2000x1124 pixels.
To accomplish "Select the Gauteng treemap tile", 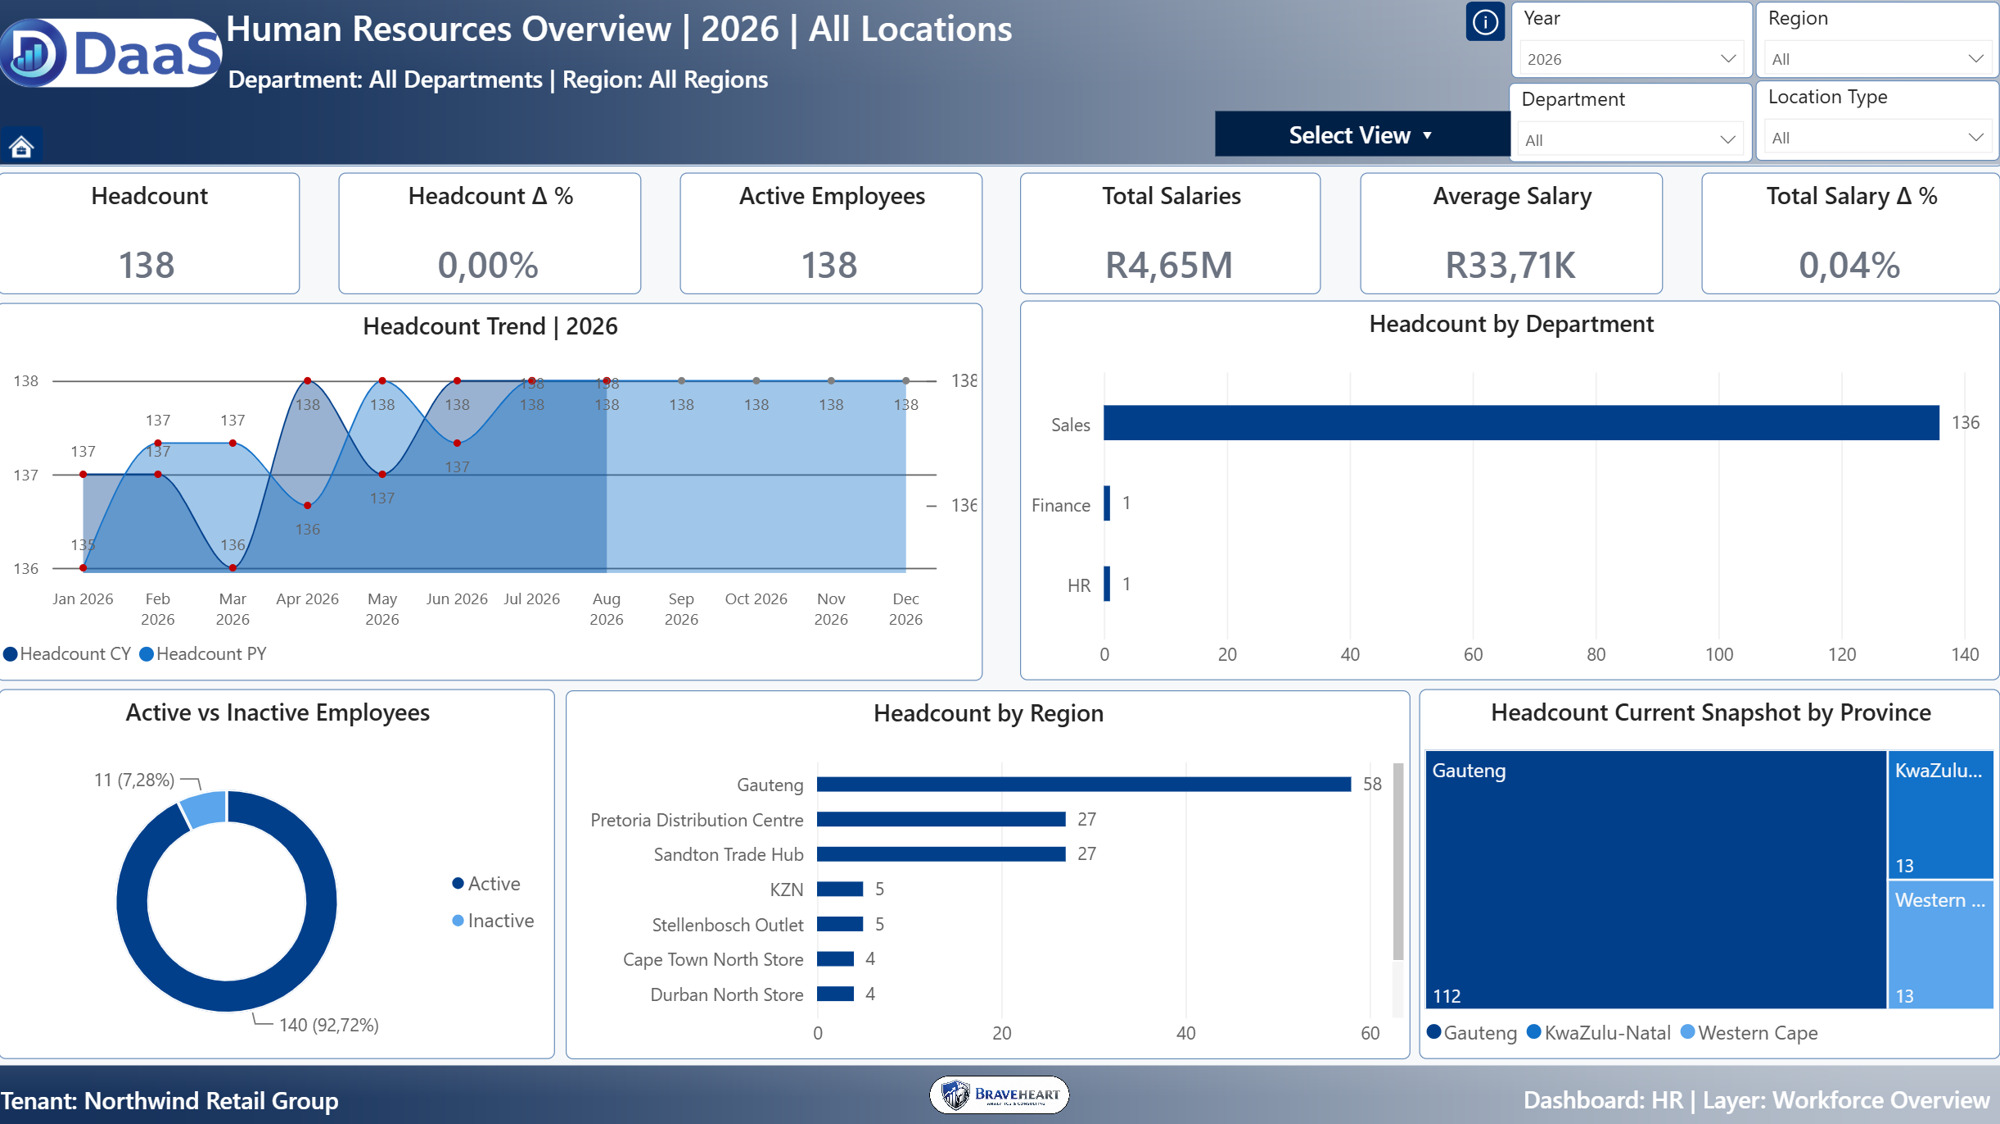I will [1656, 880].
